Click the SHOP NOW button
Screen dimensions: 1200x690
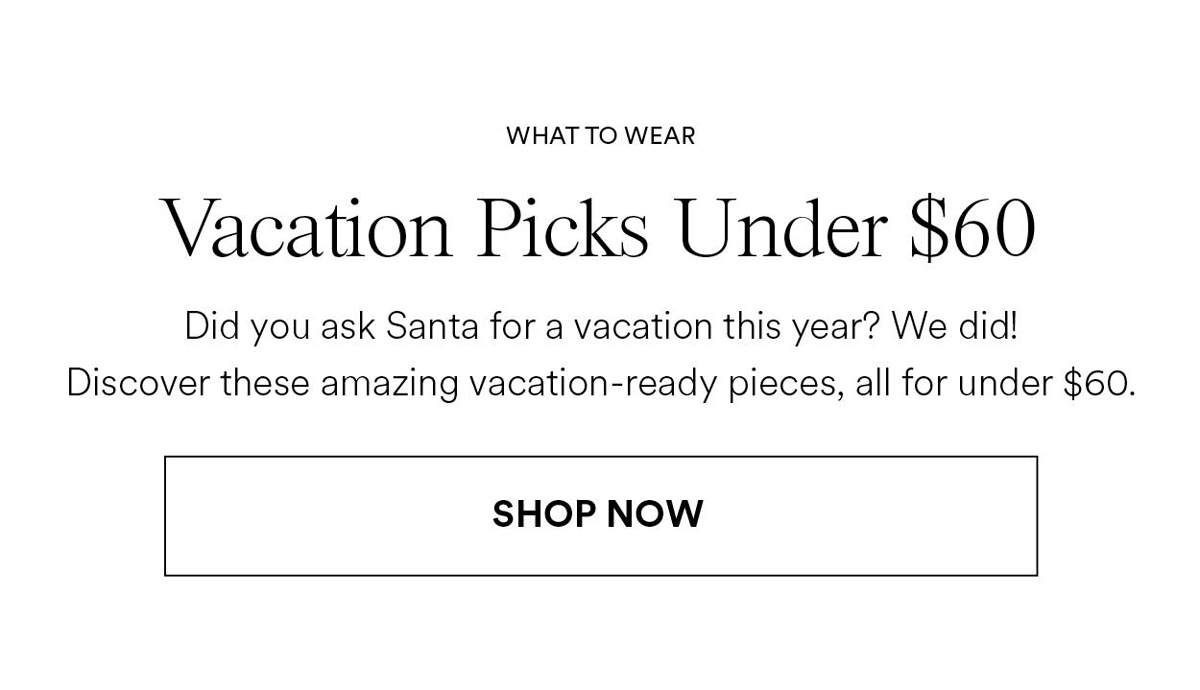tap(600, 515)
